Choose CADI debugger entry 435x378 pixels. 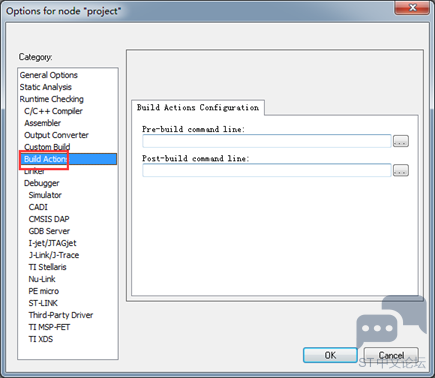pyautogui.click(x=38, y=207)
